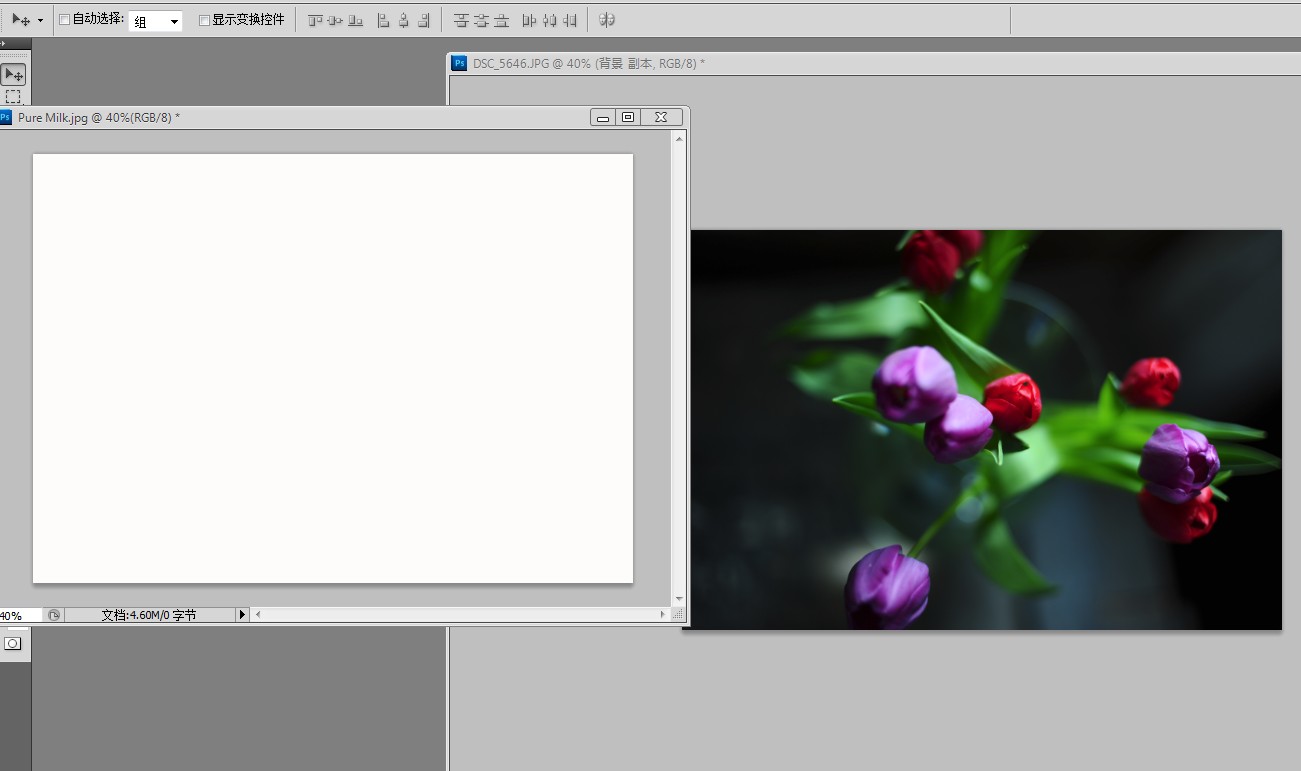Click the Distribute vertical centers icon
Image resolution: width=1301 pixels, height=771 pixels.
pyautogui.click(x=481, y=20)
